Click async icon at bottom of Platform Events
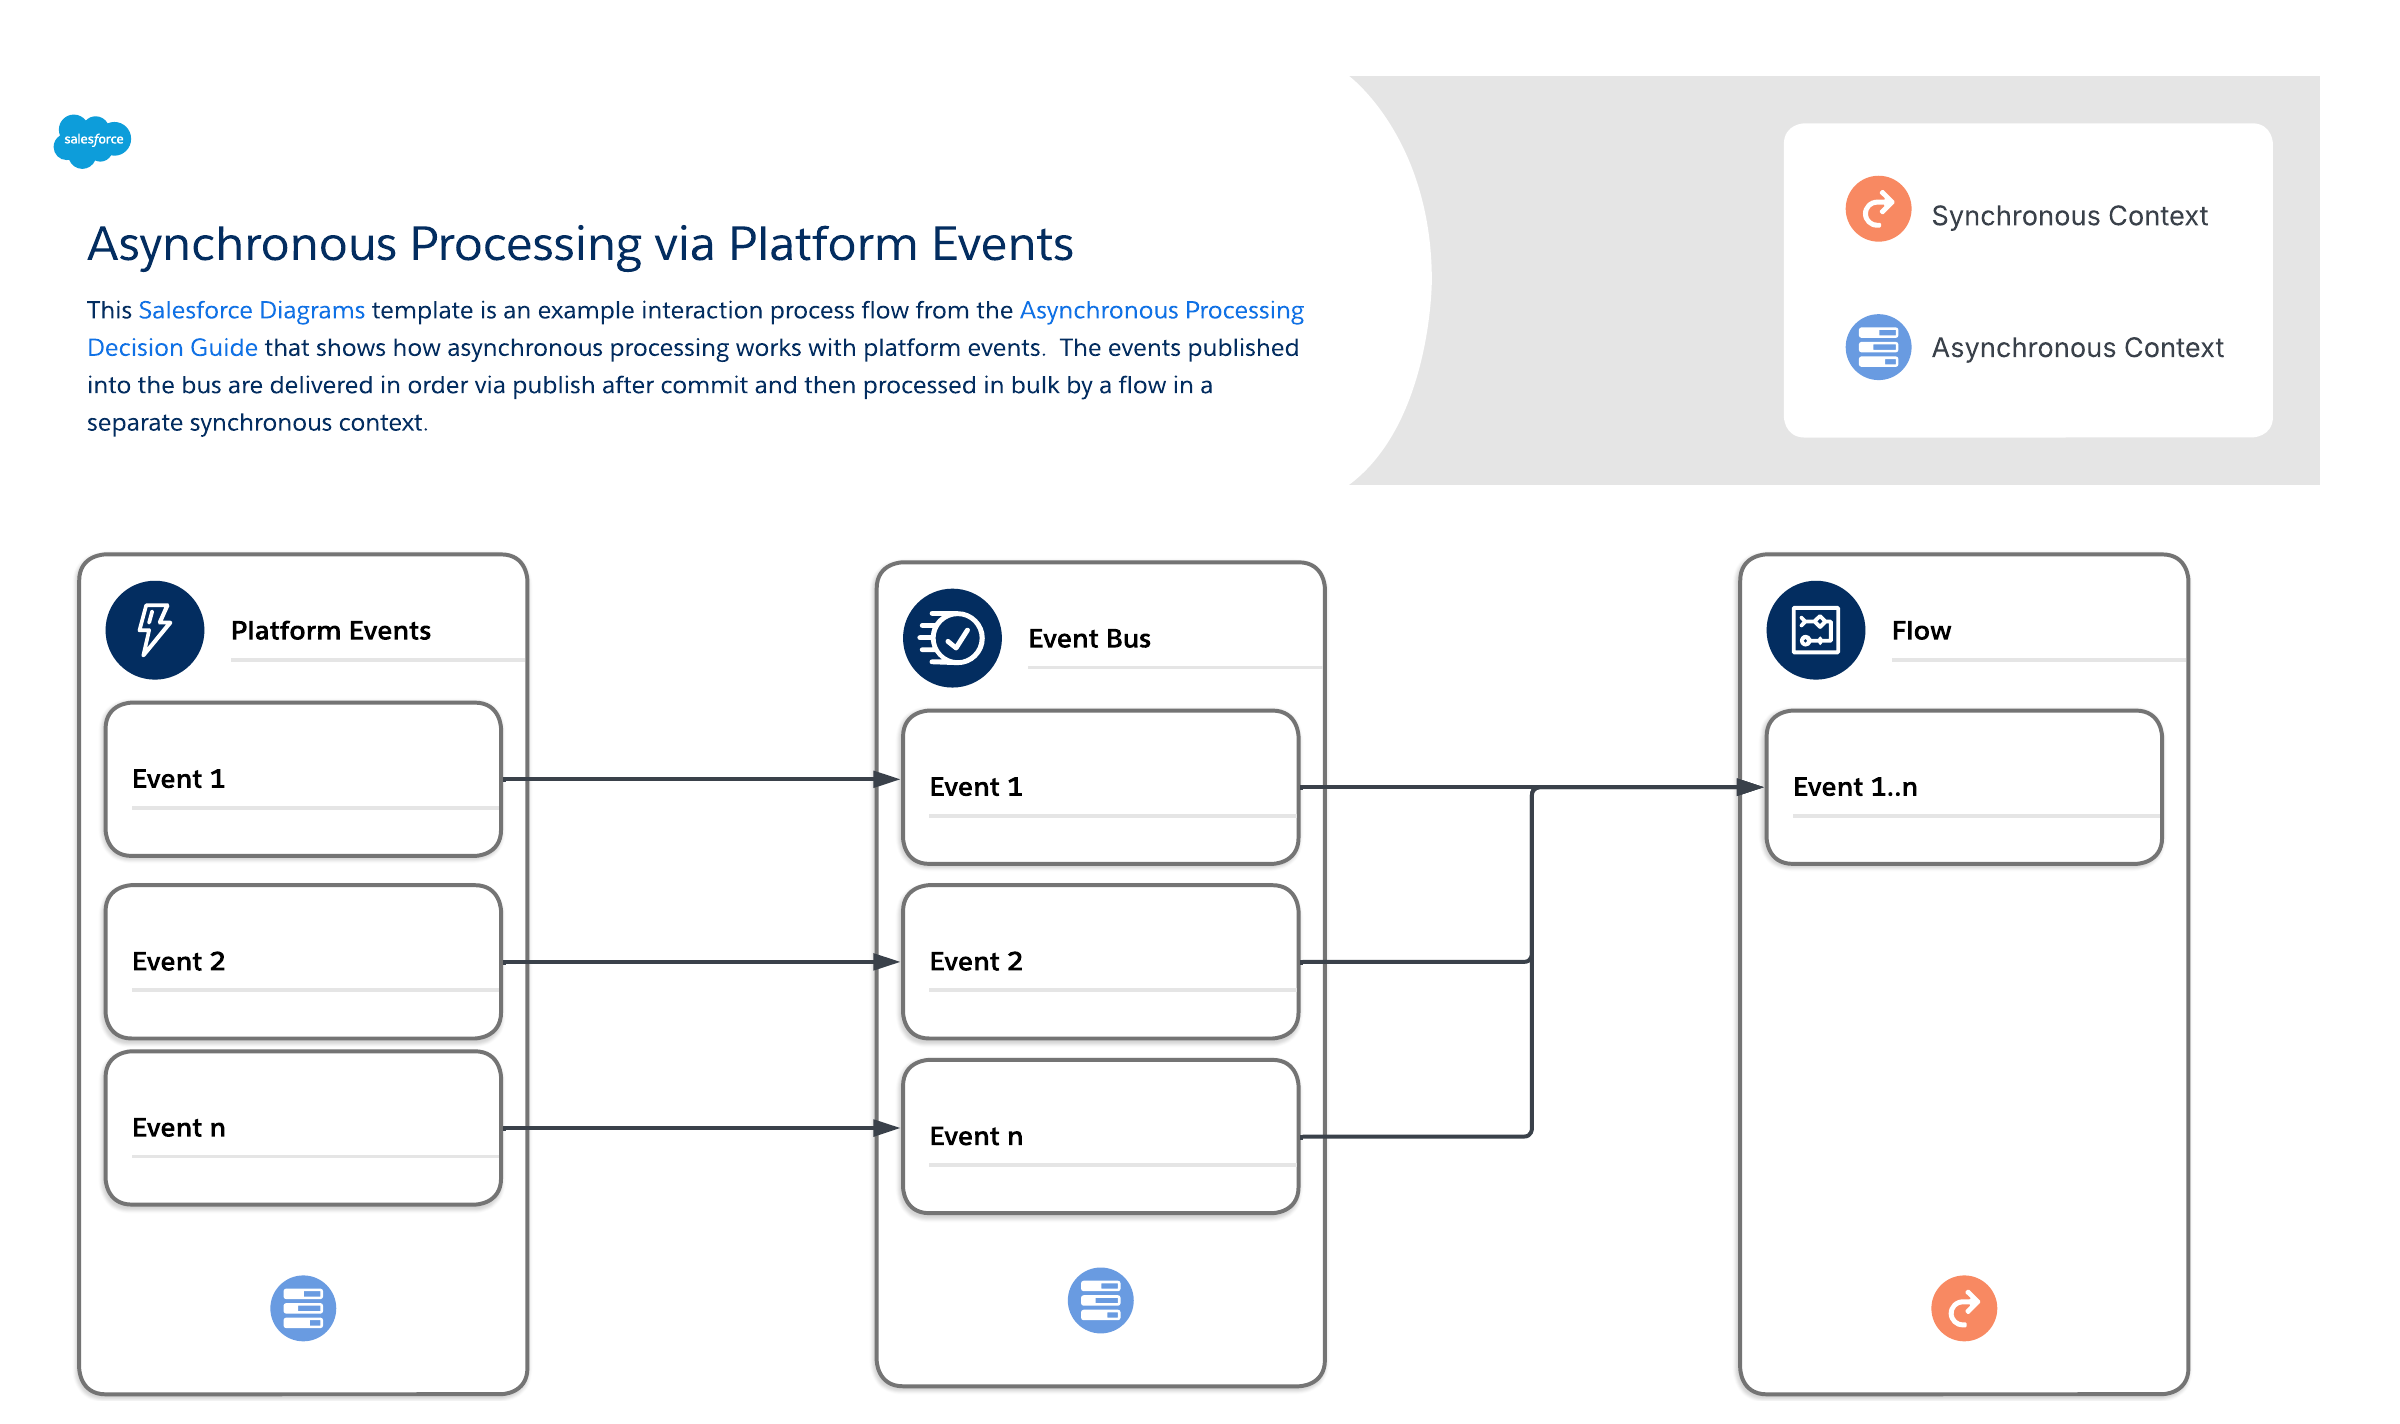Viewport: 2400px width, 1424px height. pyautogui.click(x=303, y=1308)
